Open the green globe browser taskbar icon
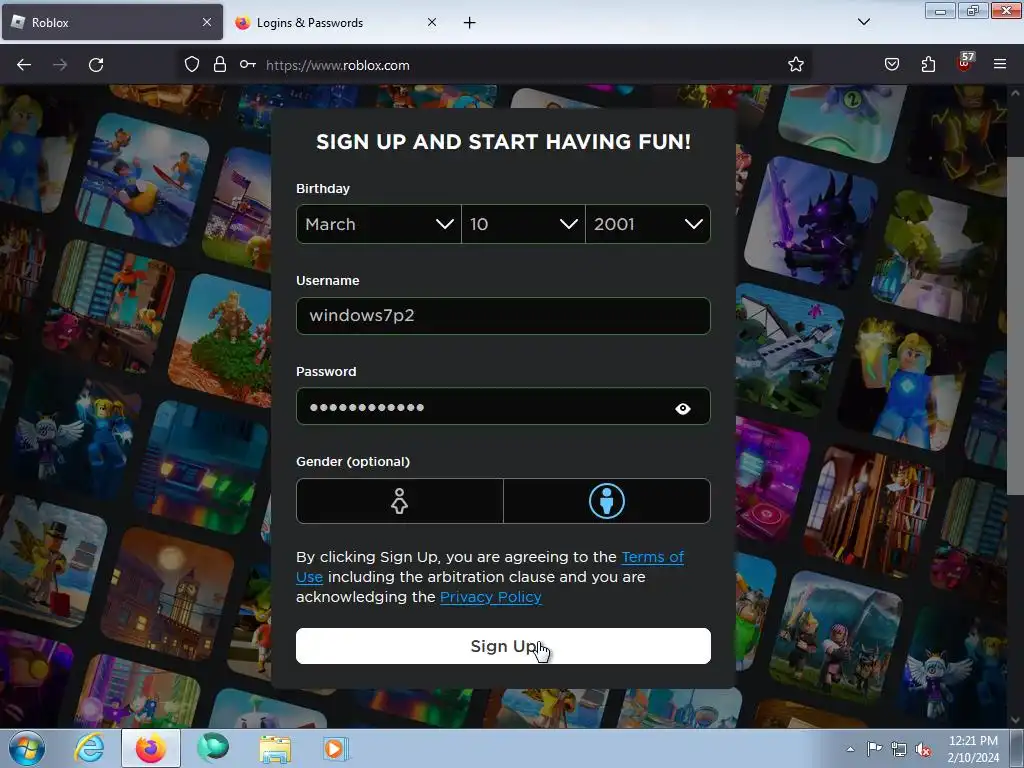This screenshot has height=768, width=1024. coord(213,748)
